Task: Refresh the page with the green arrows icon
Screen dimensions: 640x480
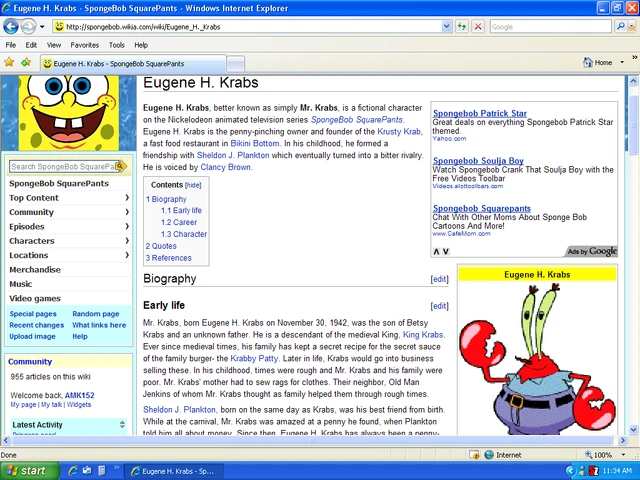Action: coord(462,27)
